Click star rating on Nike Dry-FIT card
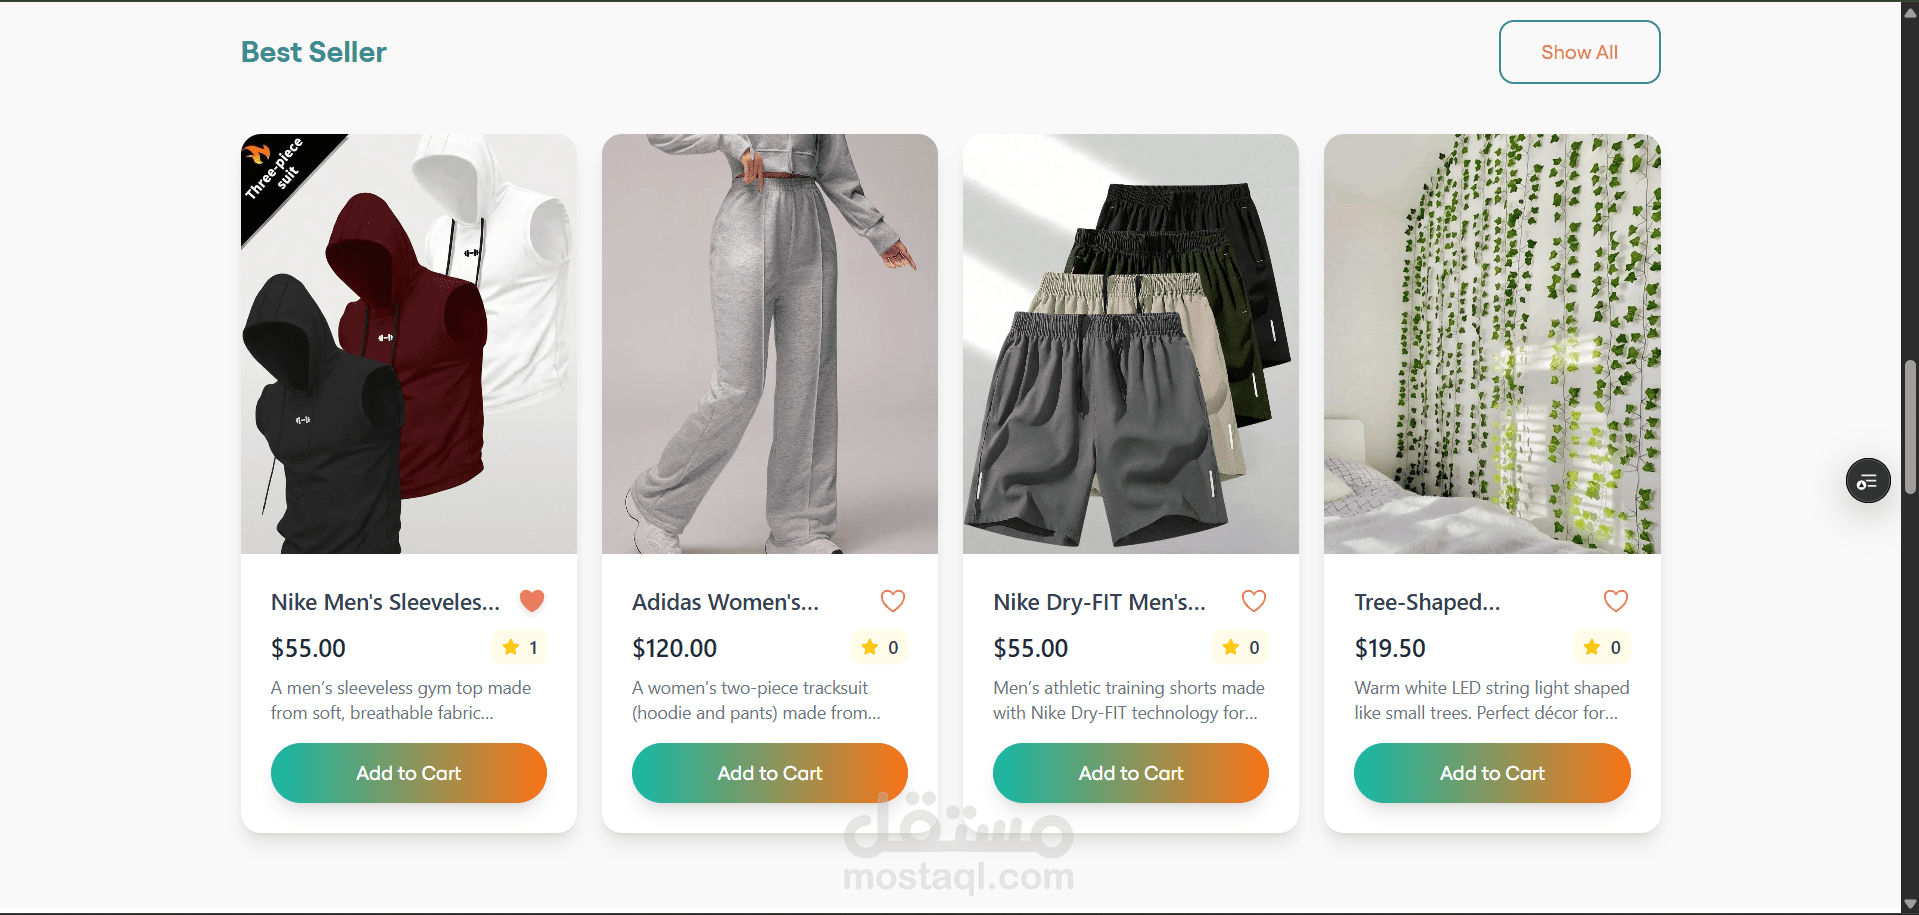This screenshot has width=1919, height=915. point(1241,647)
